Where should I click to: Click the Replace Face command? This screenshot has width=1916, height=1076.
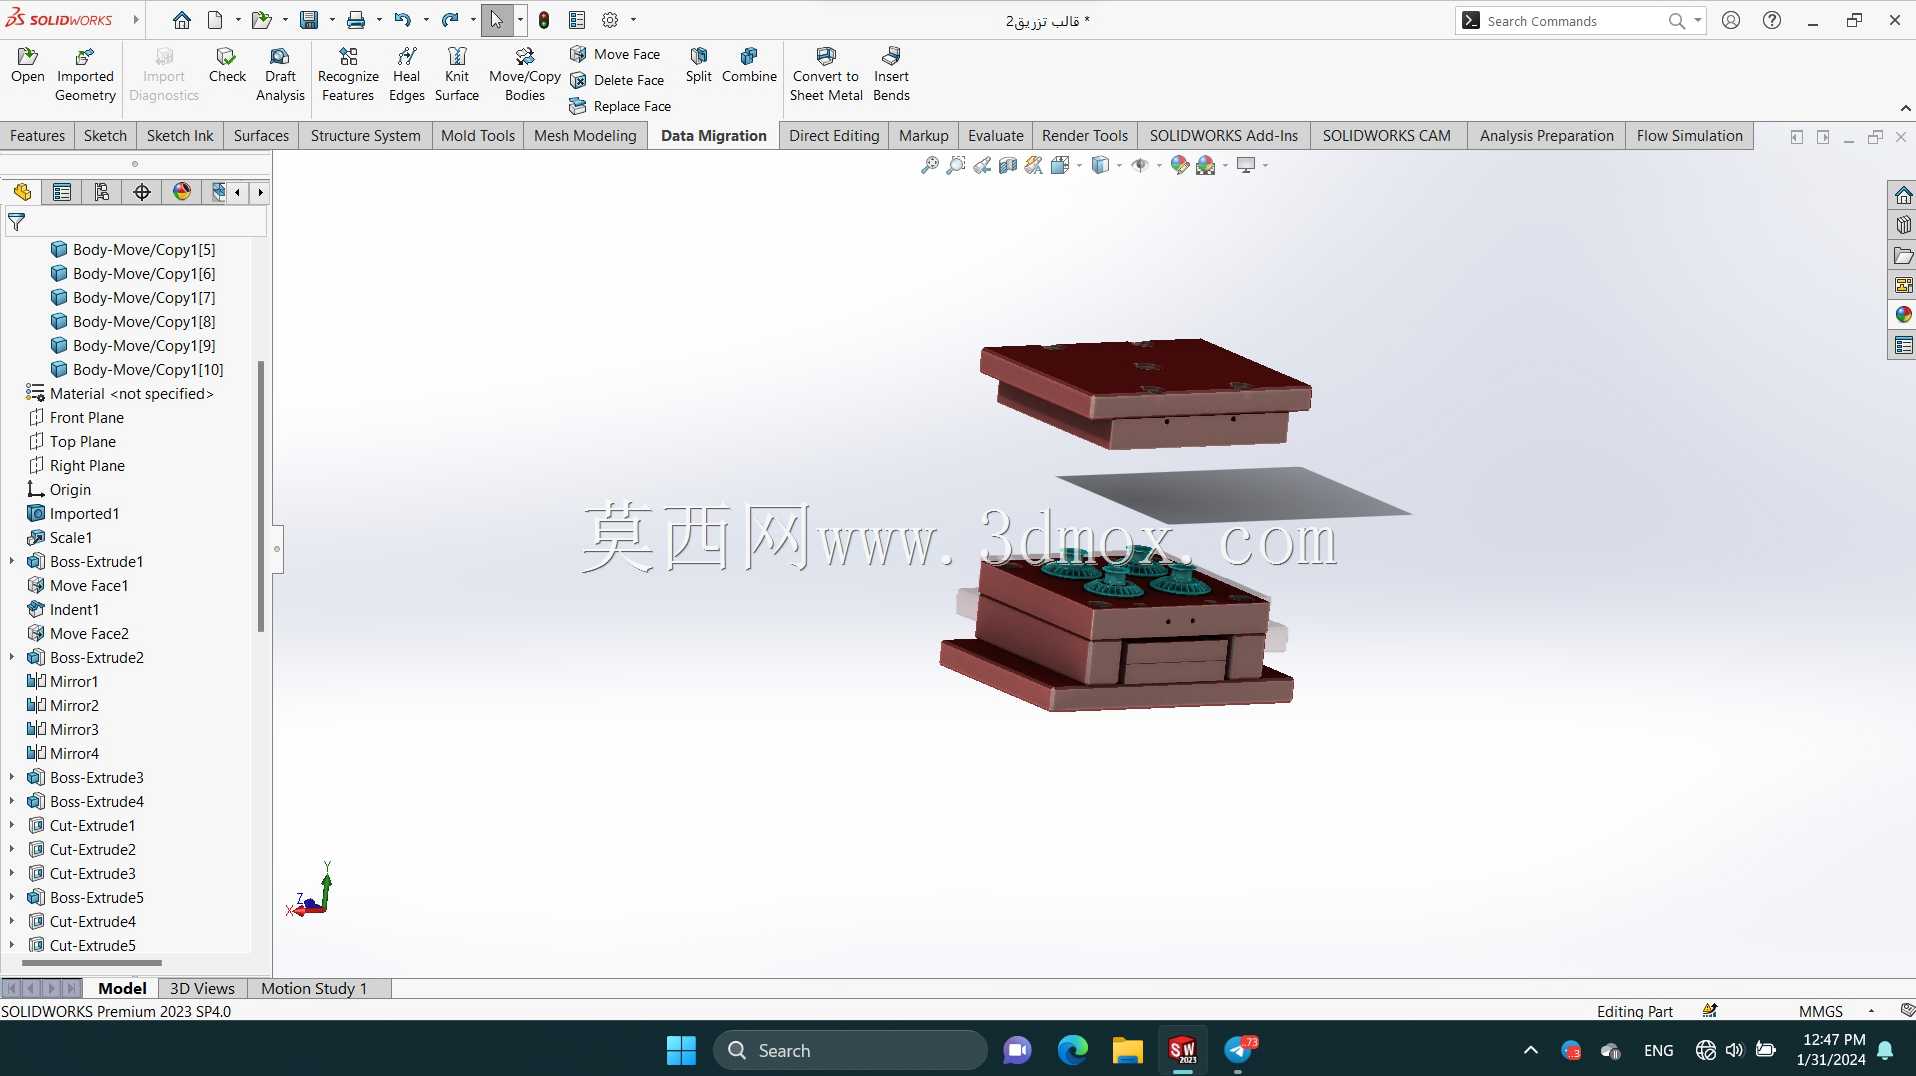(x=620, y=106)
